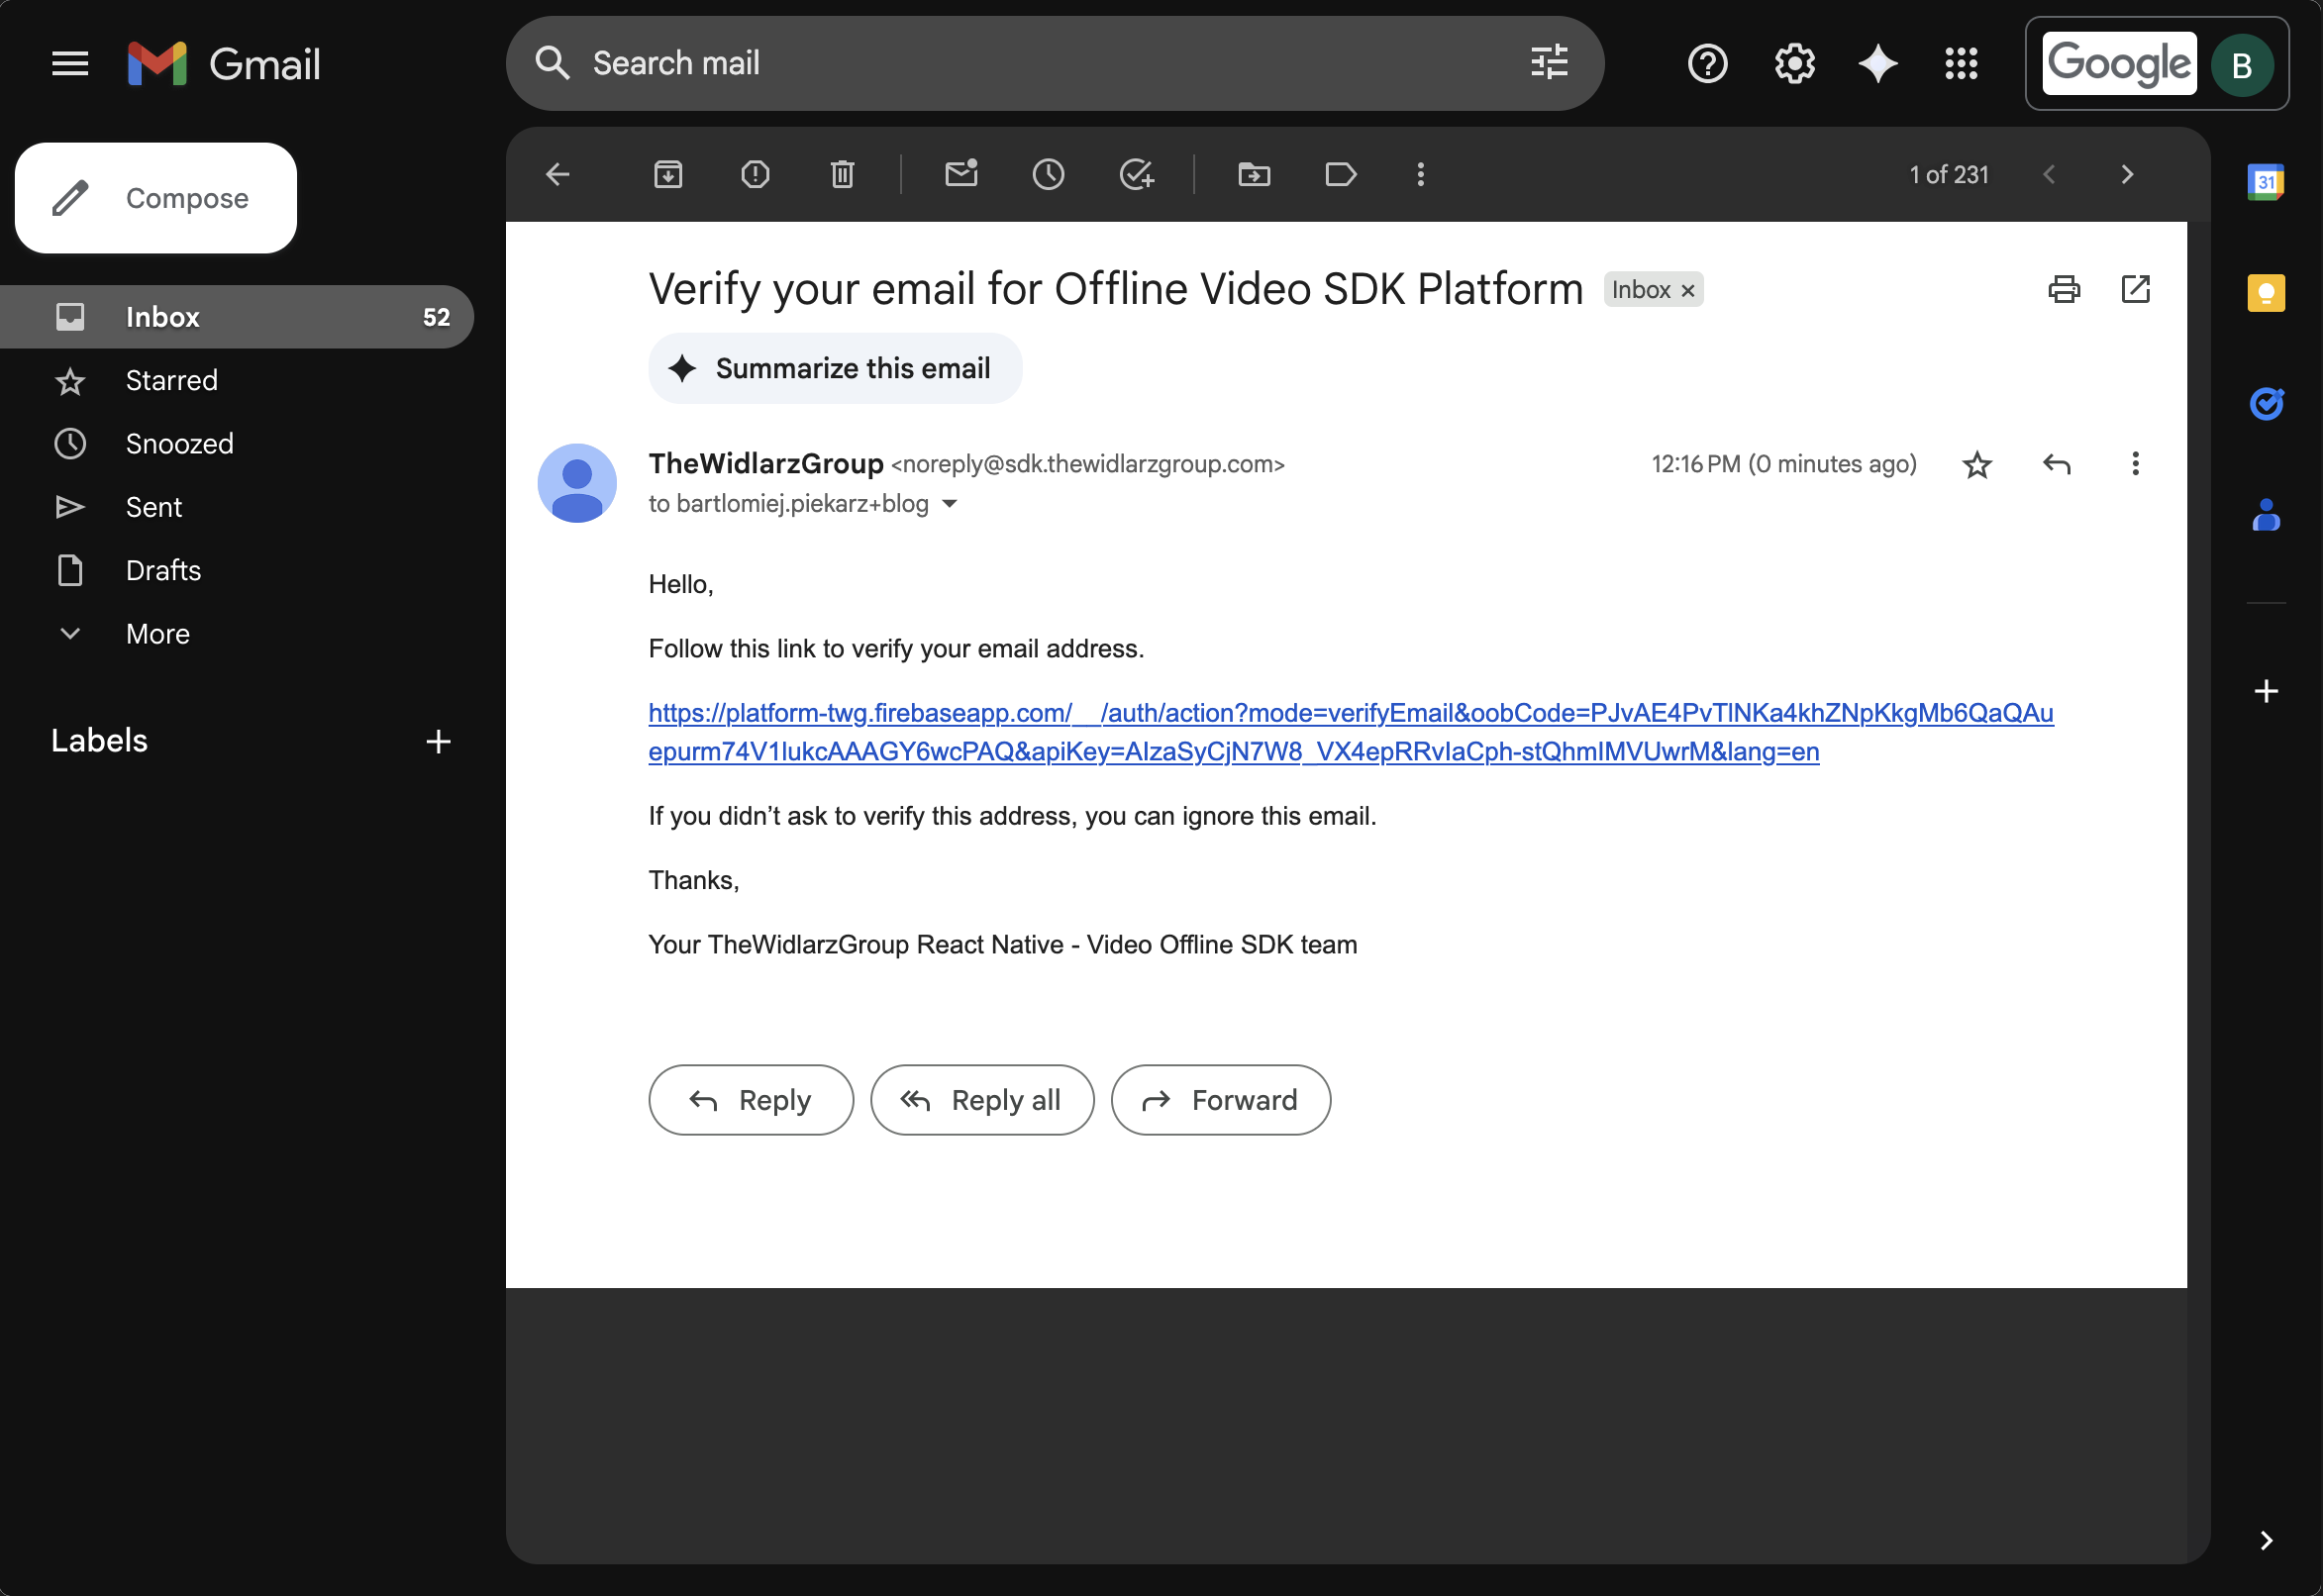2323x1596 pixels.
Task: Open the Starred folder
Action: tap(237, 380)
